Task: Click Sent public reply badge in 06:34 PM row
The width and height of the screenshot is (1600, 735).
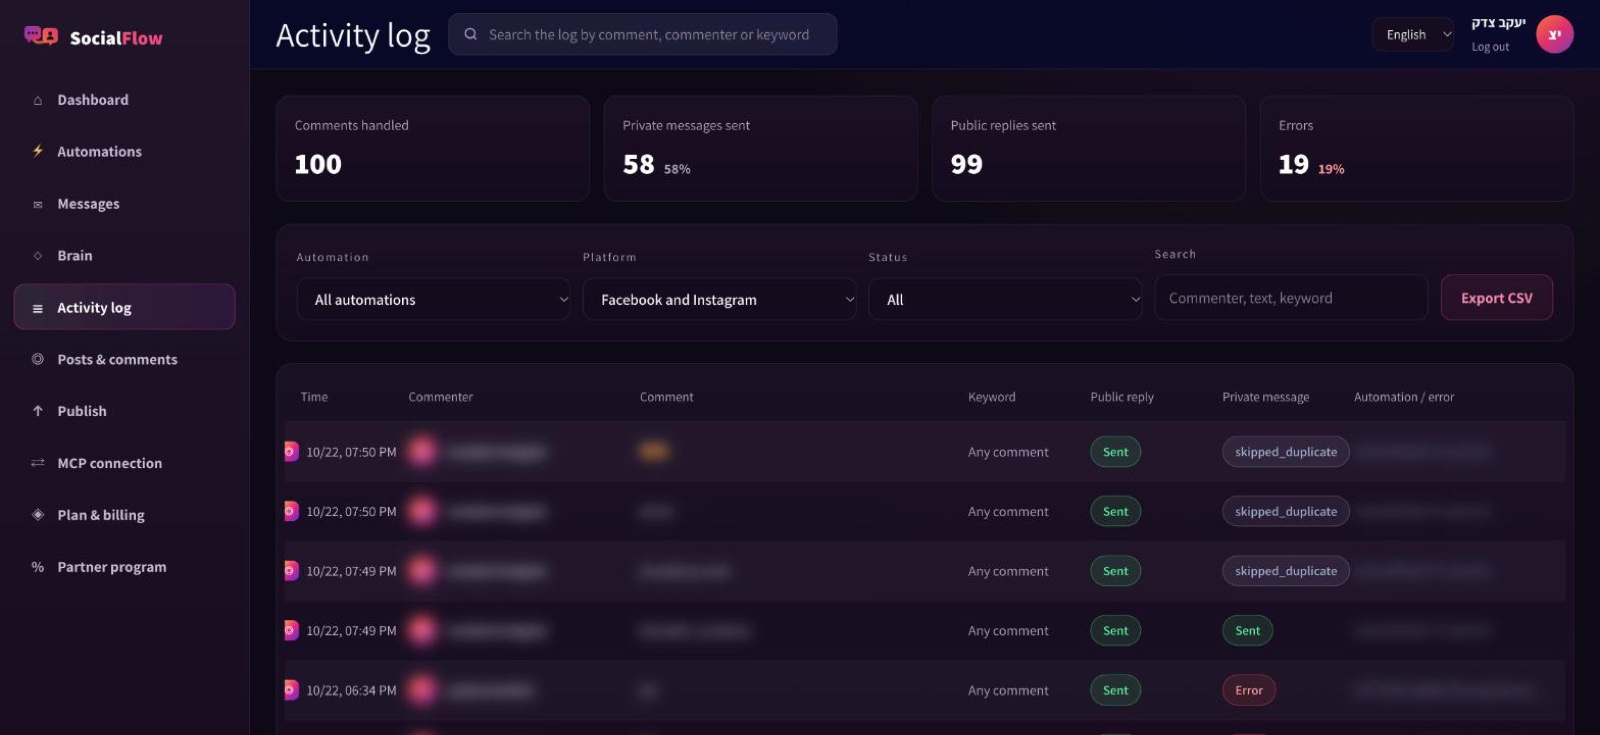Action: [x=1116, y=690]
